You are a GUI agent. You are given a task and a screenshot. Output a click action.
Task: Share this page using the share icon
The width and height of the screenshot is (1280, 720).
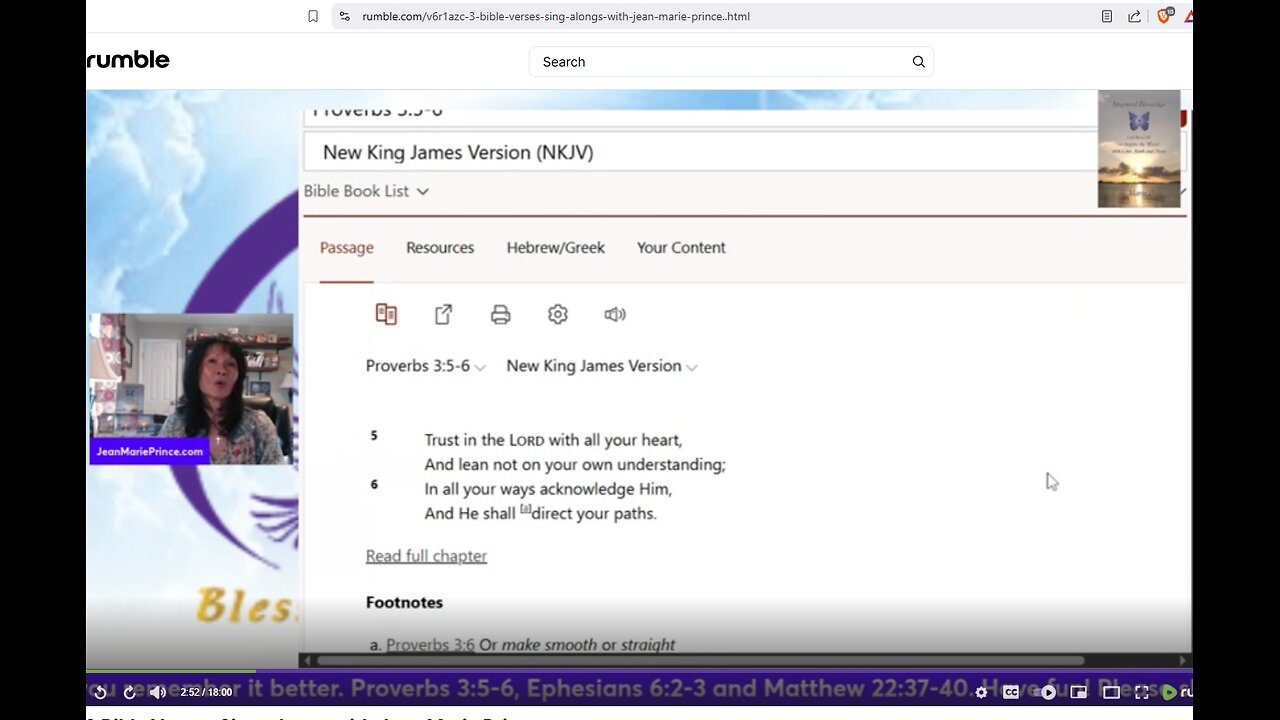tap(1135, 16)
